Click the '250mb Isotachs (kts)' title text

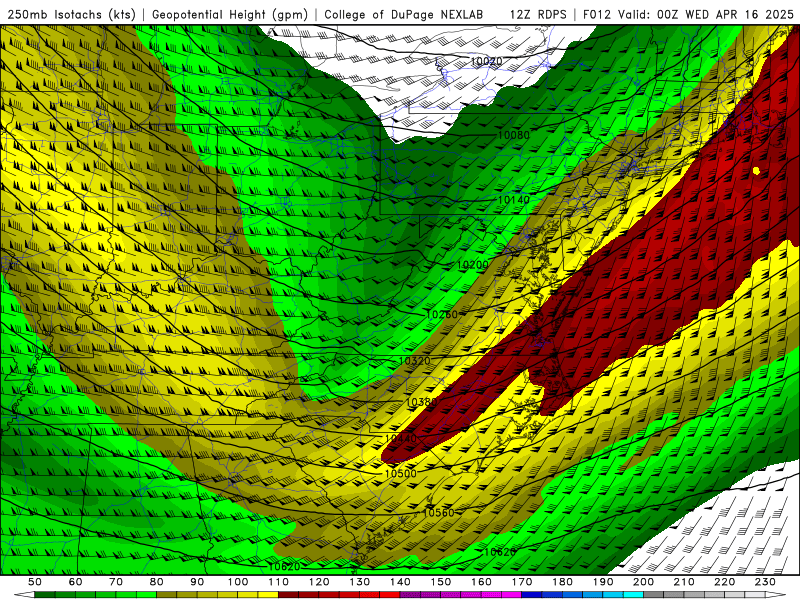tap(71, 15)
